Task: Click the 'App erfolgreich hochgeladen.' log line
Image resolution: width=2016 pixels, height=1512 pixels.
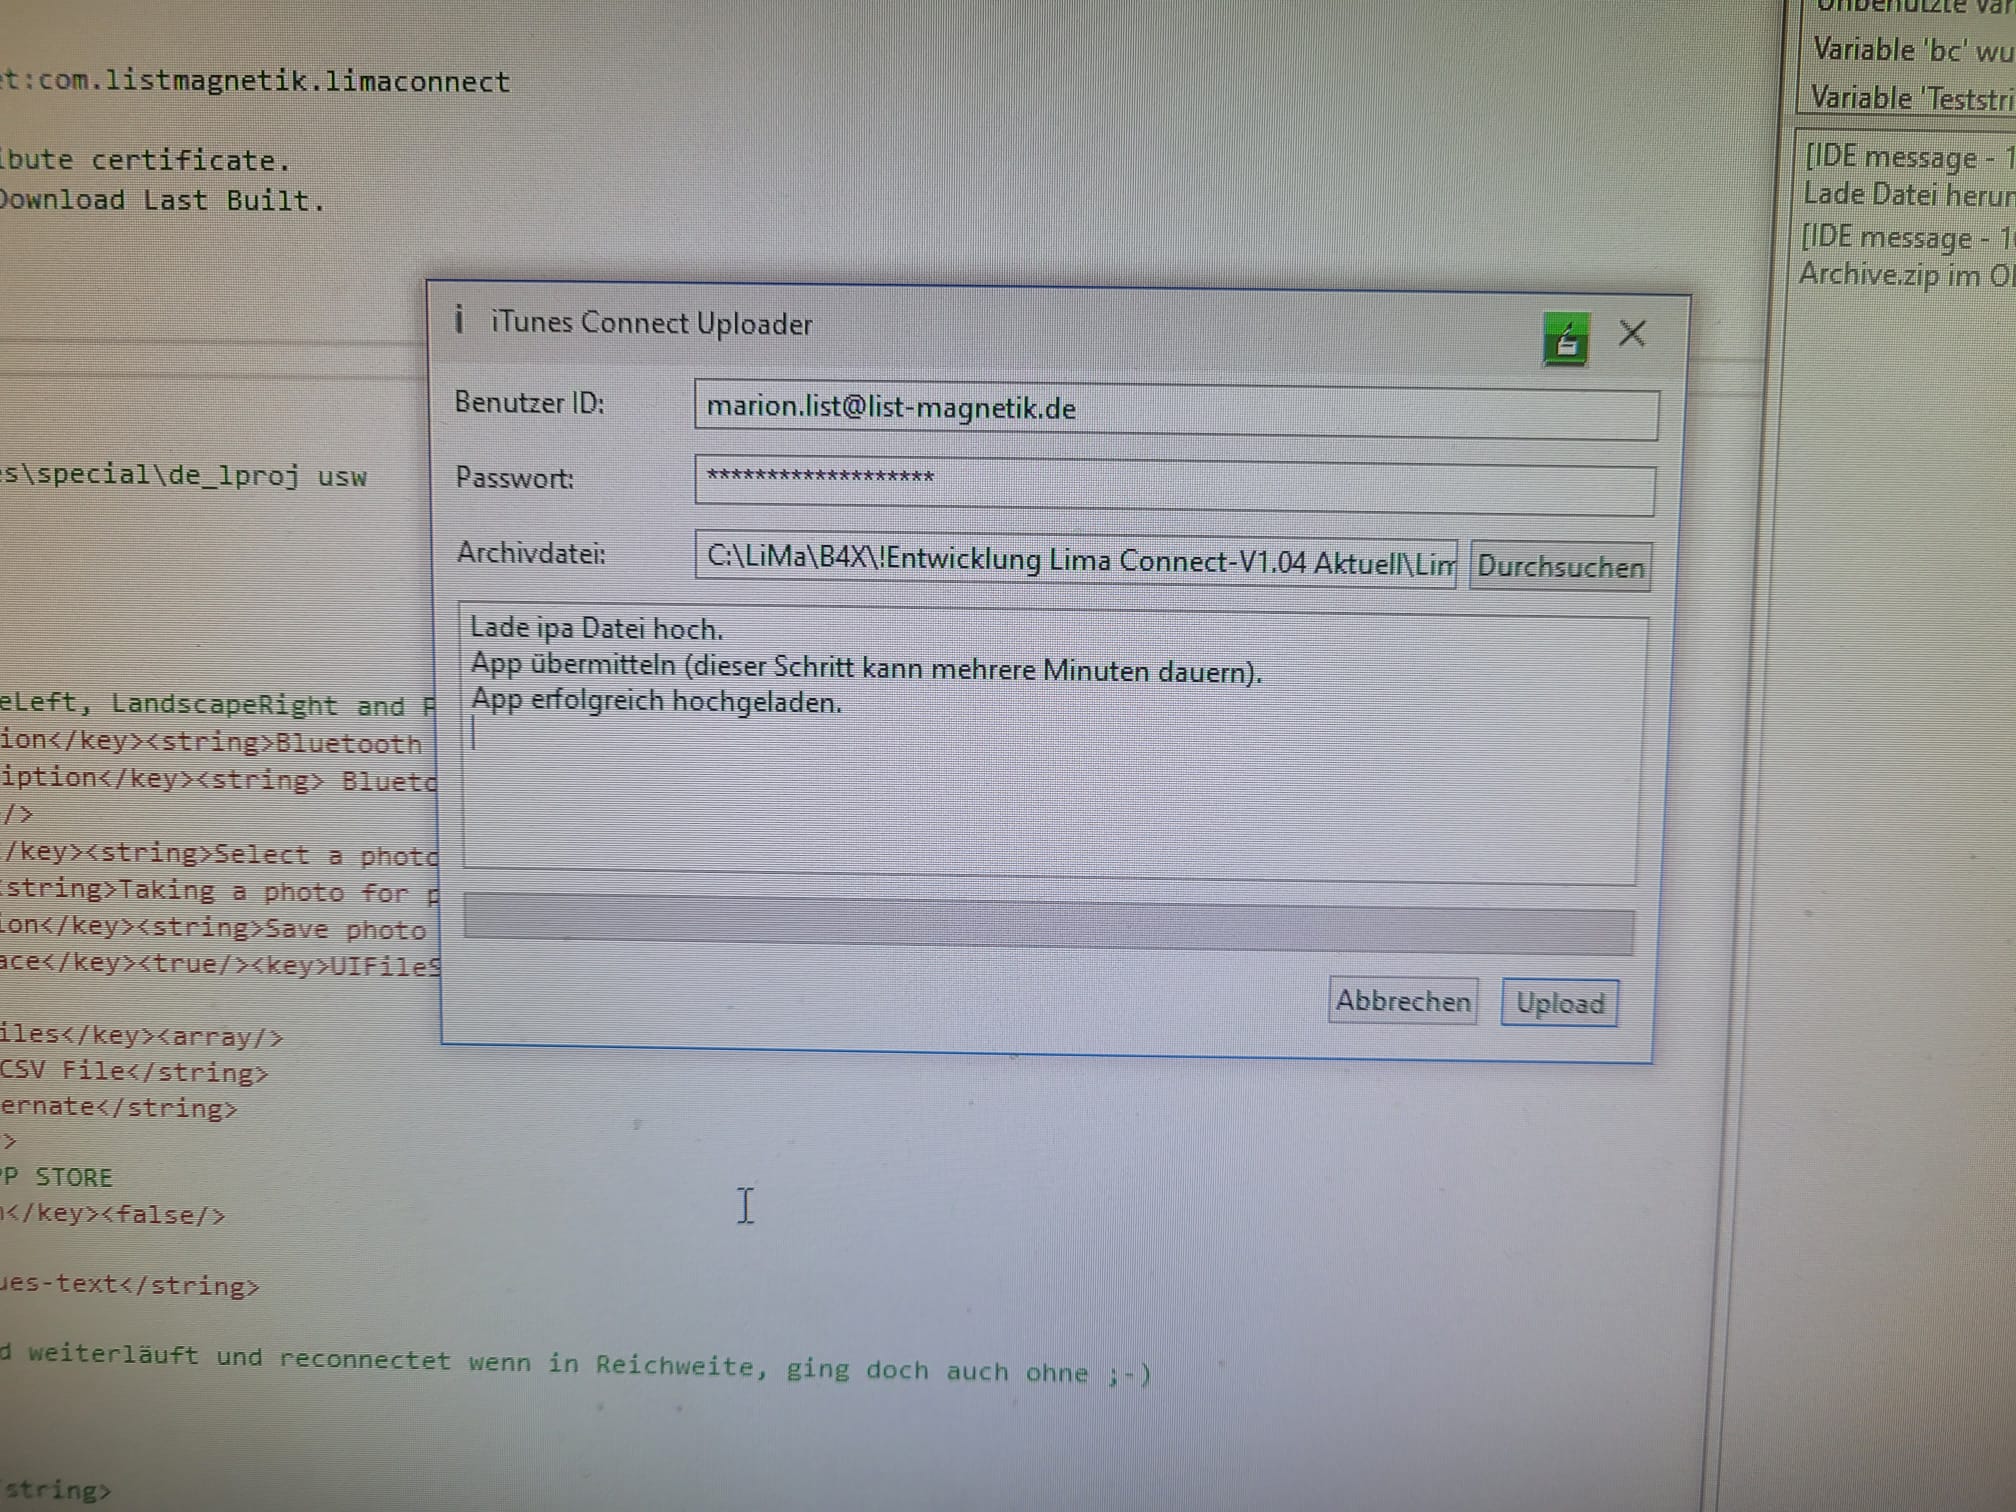Action: pyautogui.click(x=656, y=702)
